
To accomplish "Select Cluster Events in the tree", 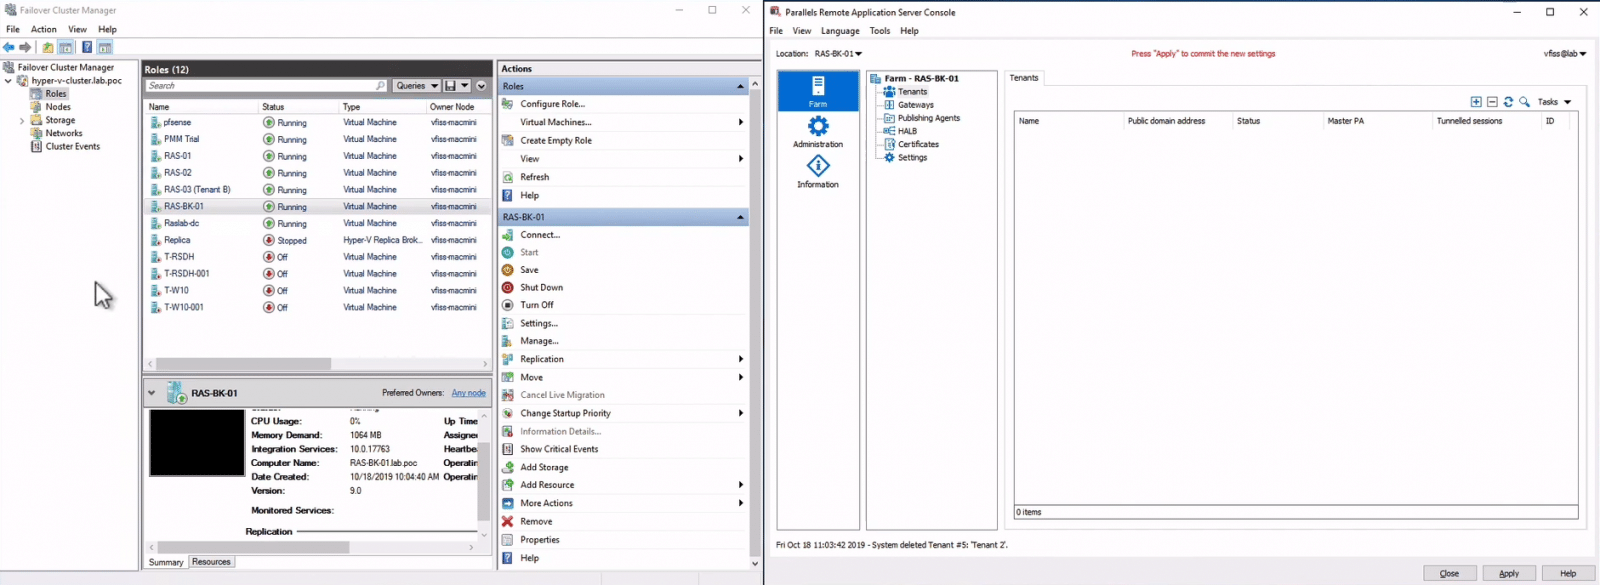I will pyautogui.click(x=73, y=146).
